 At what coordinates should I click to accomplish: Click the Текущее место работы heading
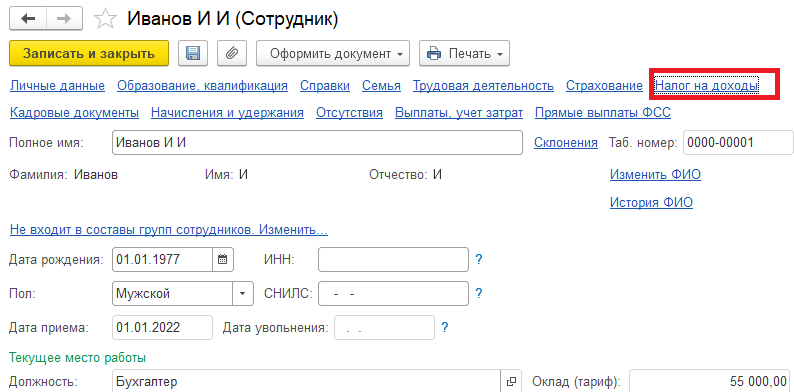coord(77,358)
